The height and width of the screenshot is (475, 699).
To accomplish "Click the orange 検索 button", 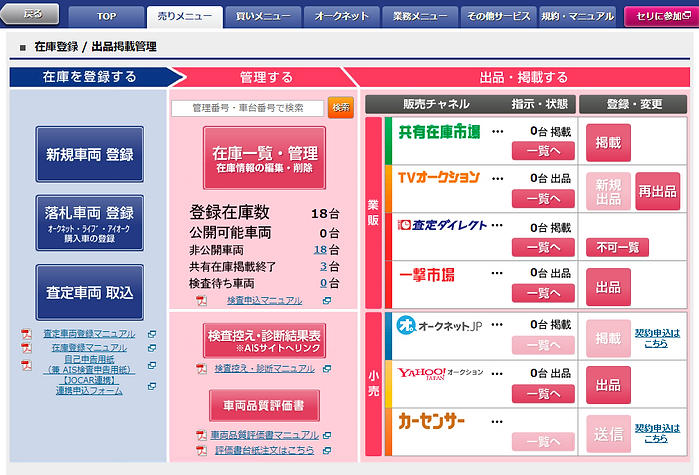I will click(341, 107).
